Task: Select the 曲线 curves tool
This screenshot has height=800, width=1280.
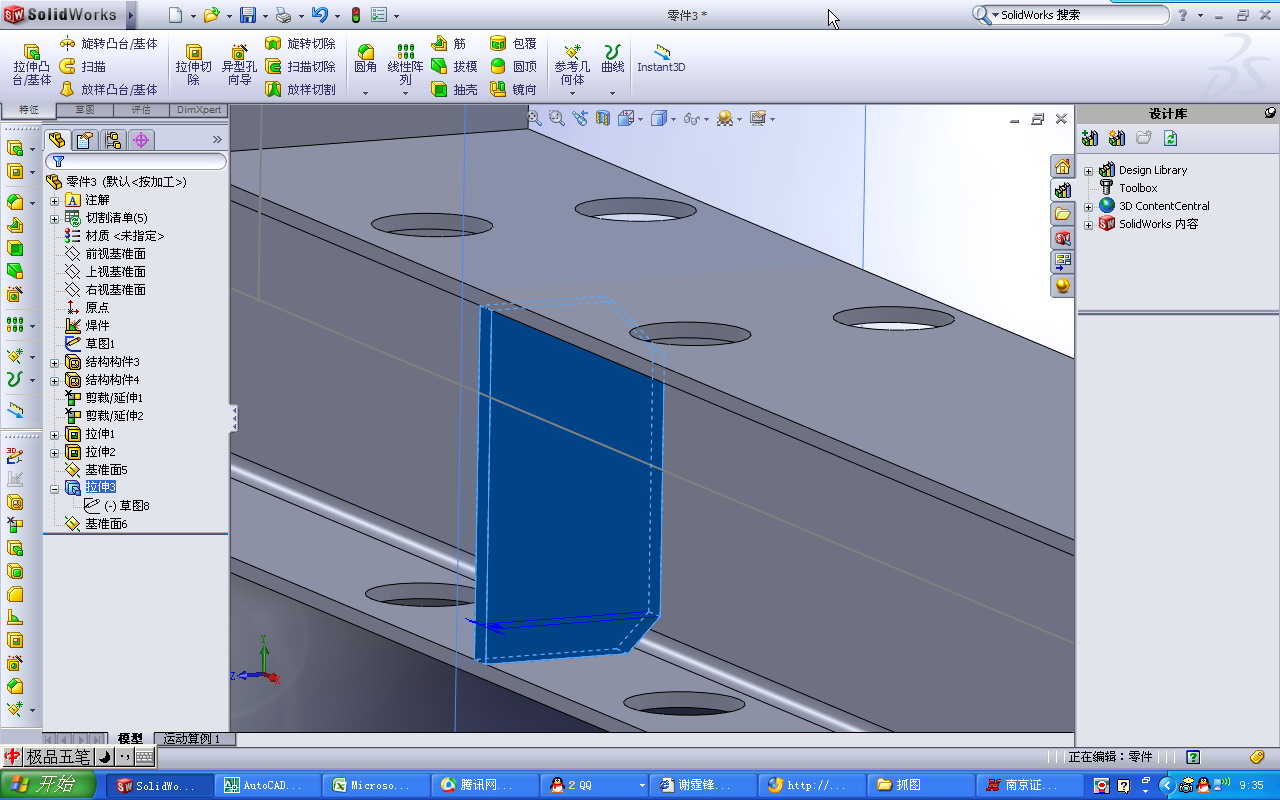Action: [613, 59]
